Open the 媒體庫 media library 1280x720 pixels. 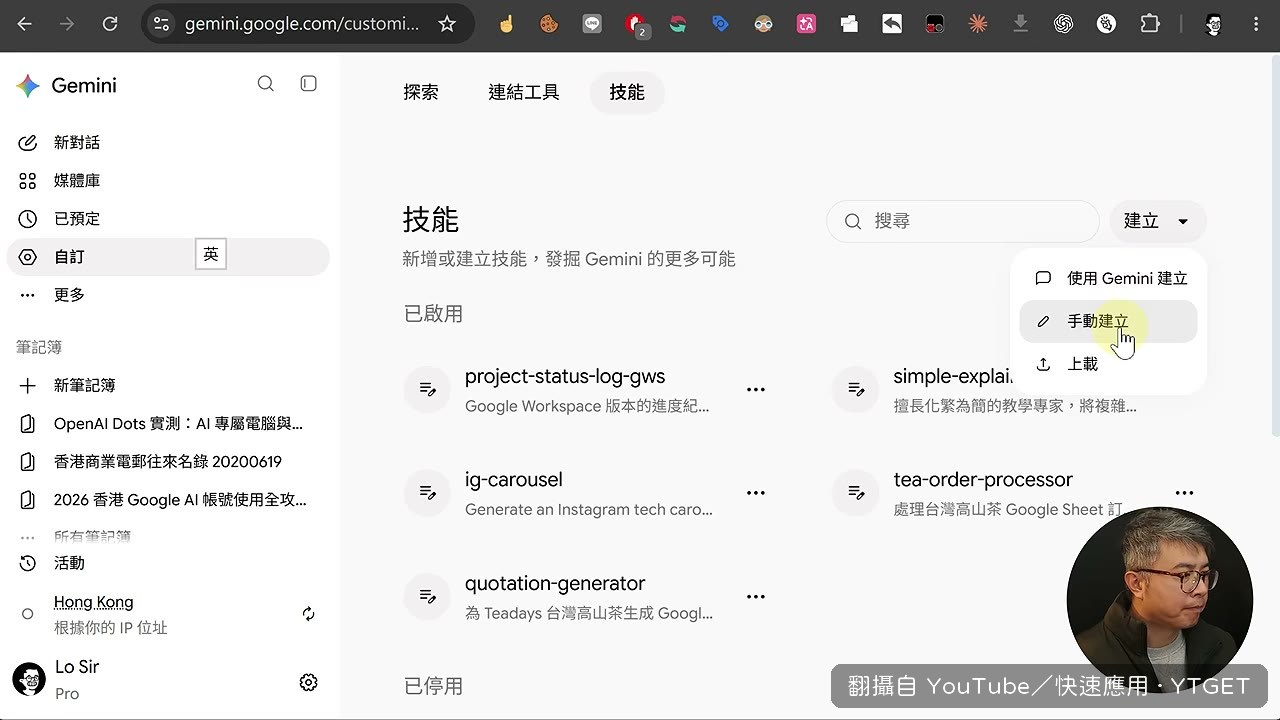point(168,181)
